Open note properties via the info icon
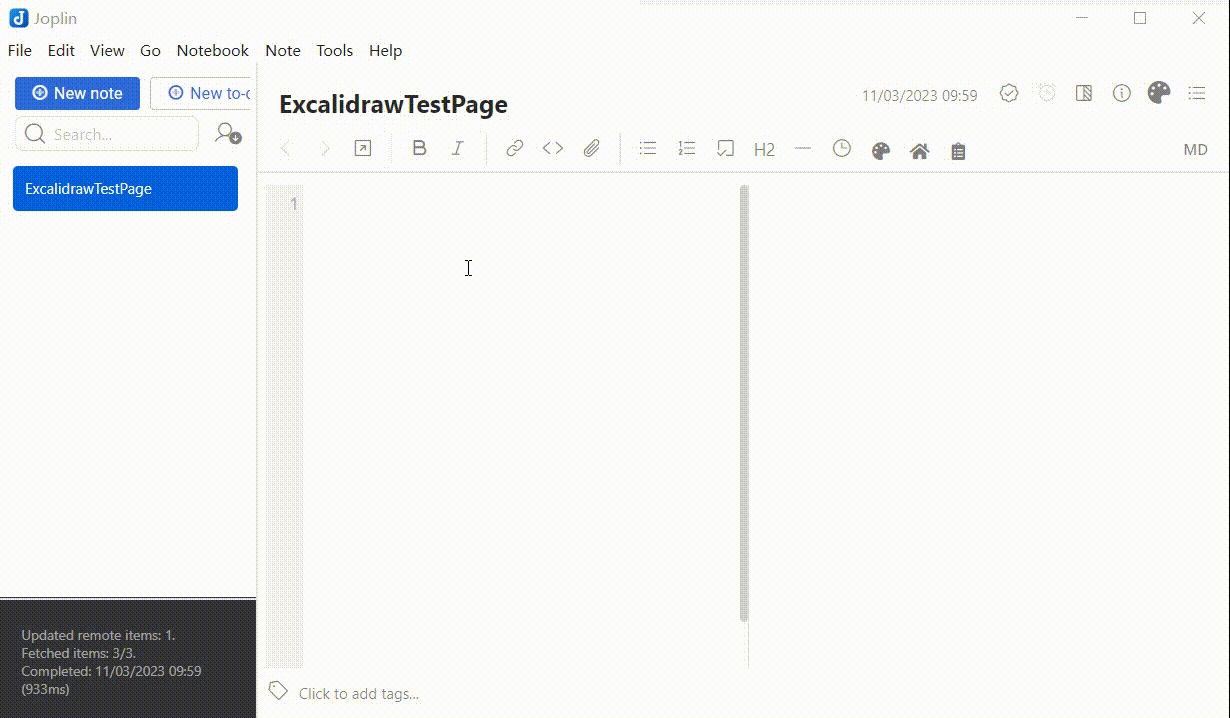1230x718 pixels. (x=1121, y=93)
